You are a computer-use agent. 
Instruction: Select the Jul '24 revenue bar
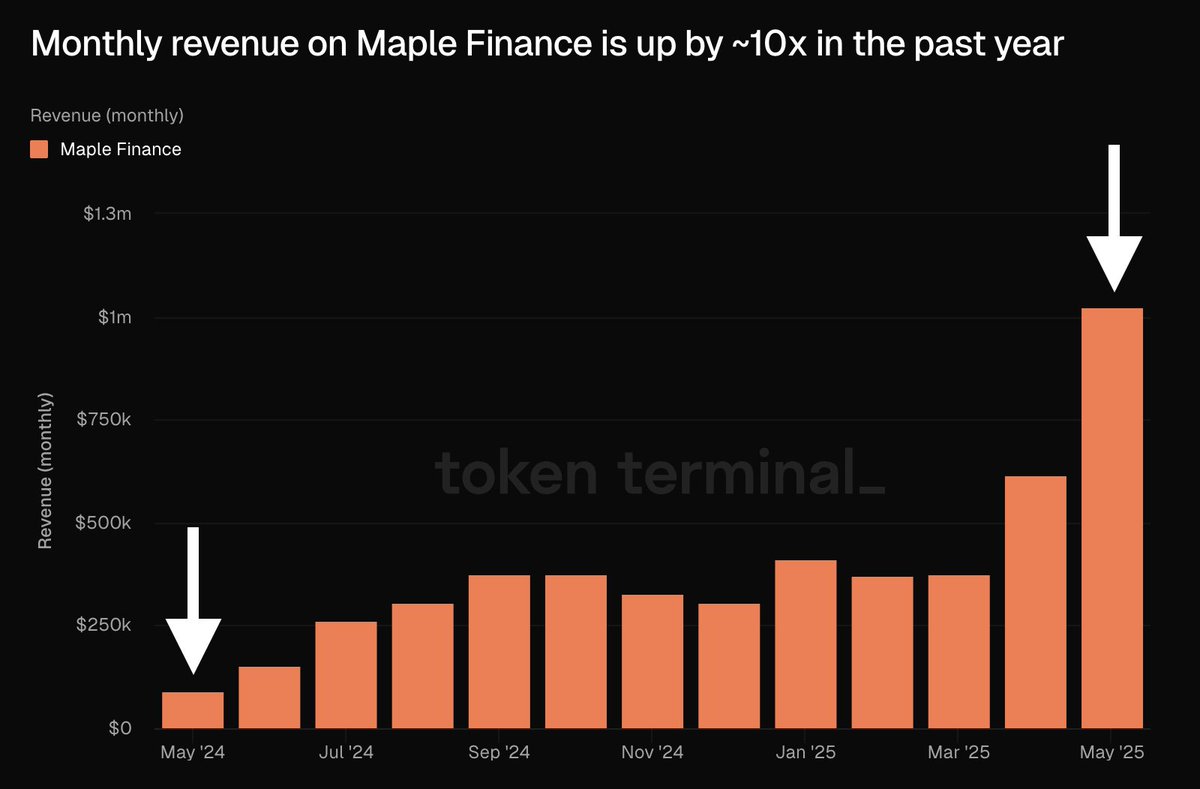click(x=346, y=675)
